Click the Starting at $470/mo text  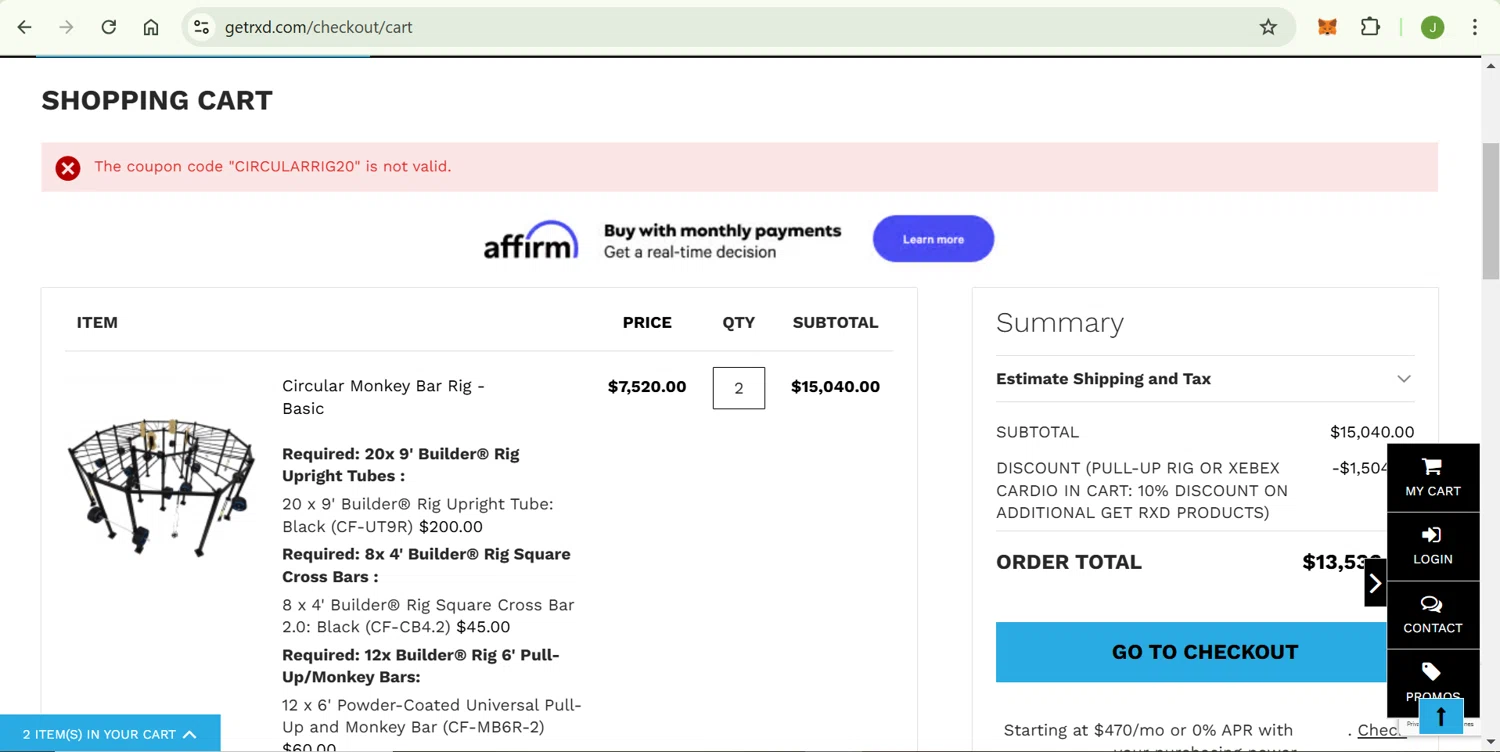[x=1148, y=730]
